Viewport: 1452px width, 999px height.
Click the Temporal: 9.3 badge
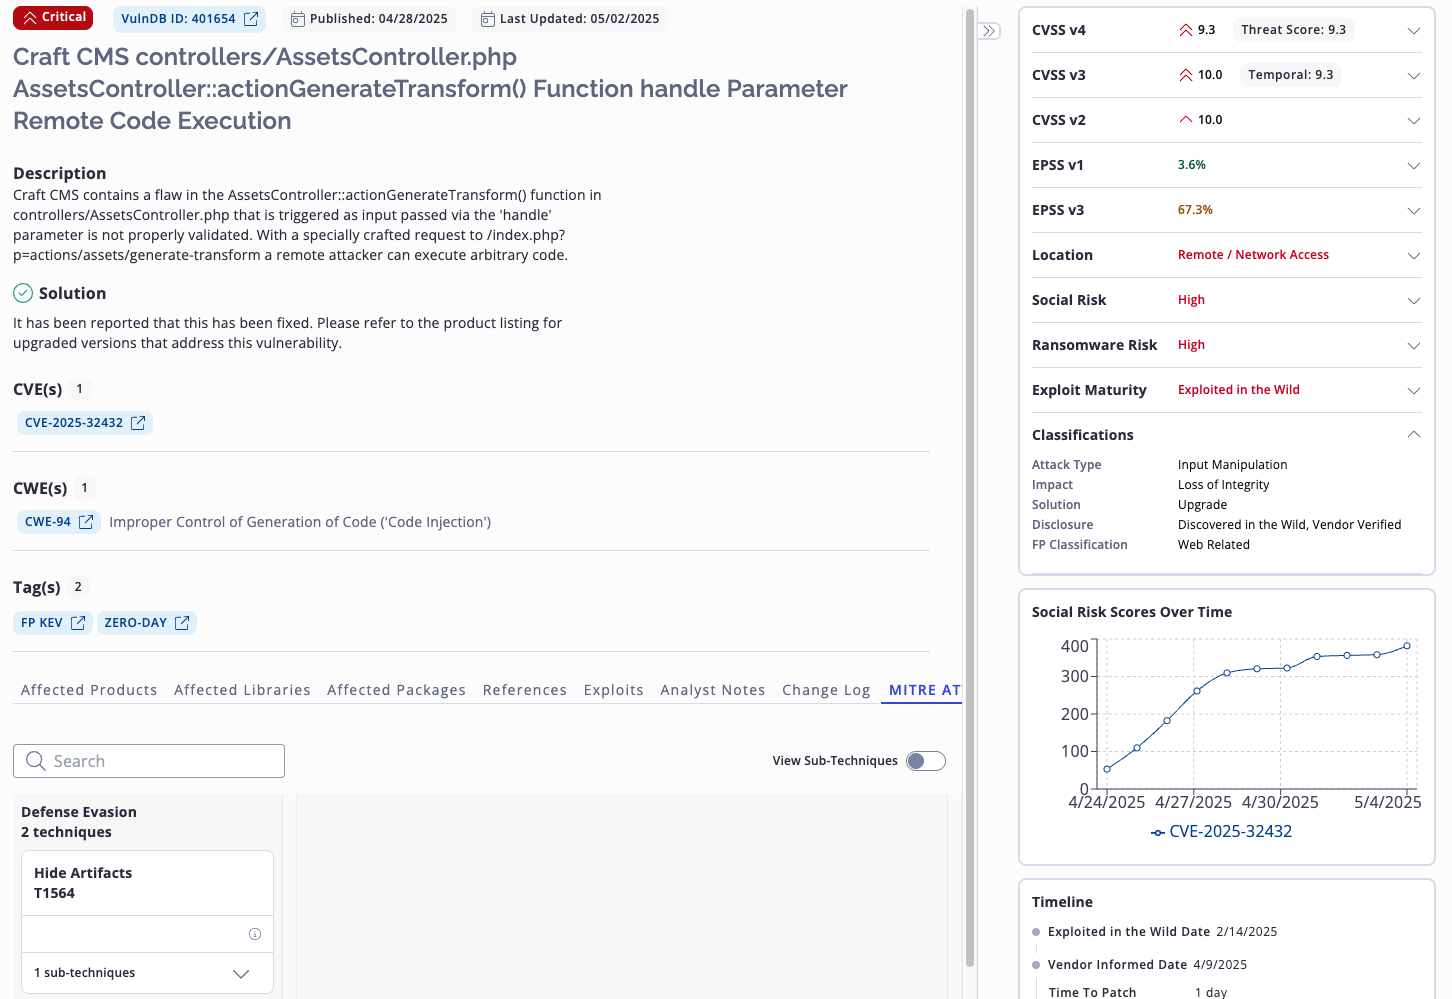(1290, 75)
